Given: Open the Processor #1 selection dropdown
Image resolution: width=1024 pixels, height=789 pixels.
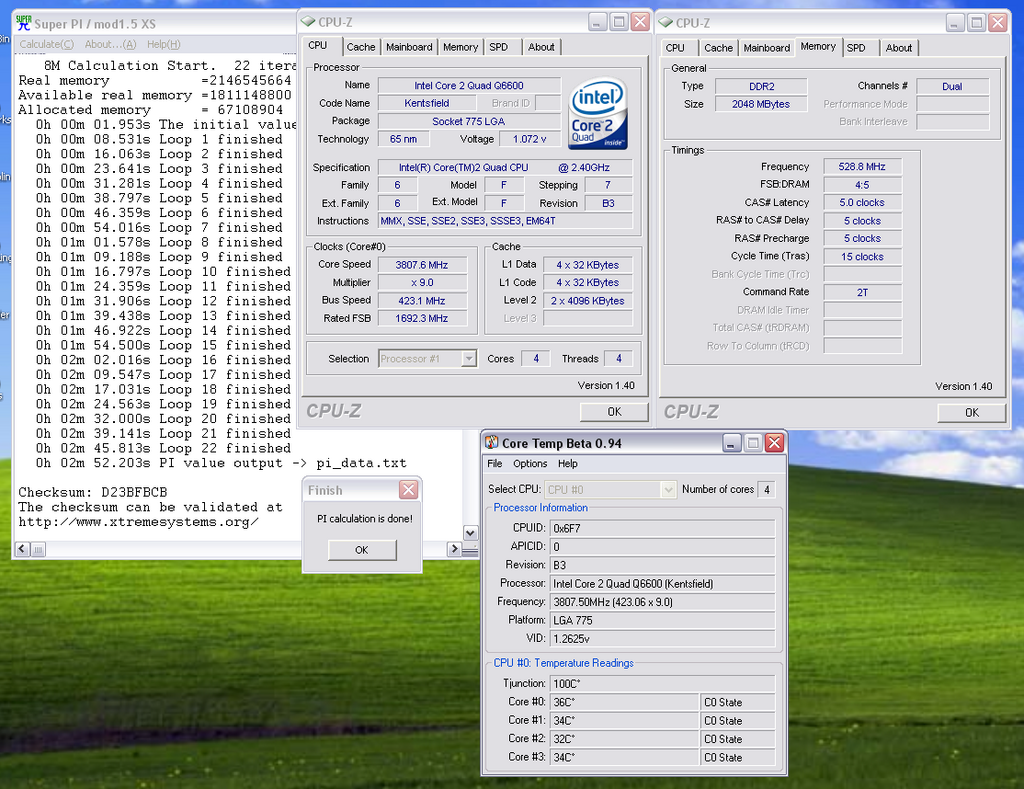Looking at the screenshot, I should [x=468, y=359].
